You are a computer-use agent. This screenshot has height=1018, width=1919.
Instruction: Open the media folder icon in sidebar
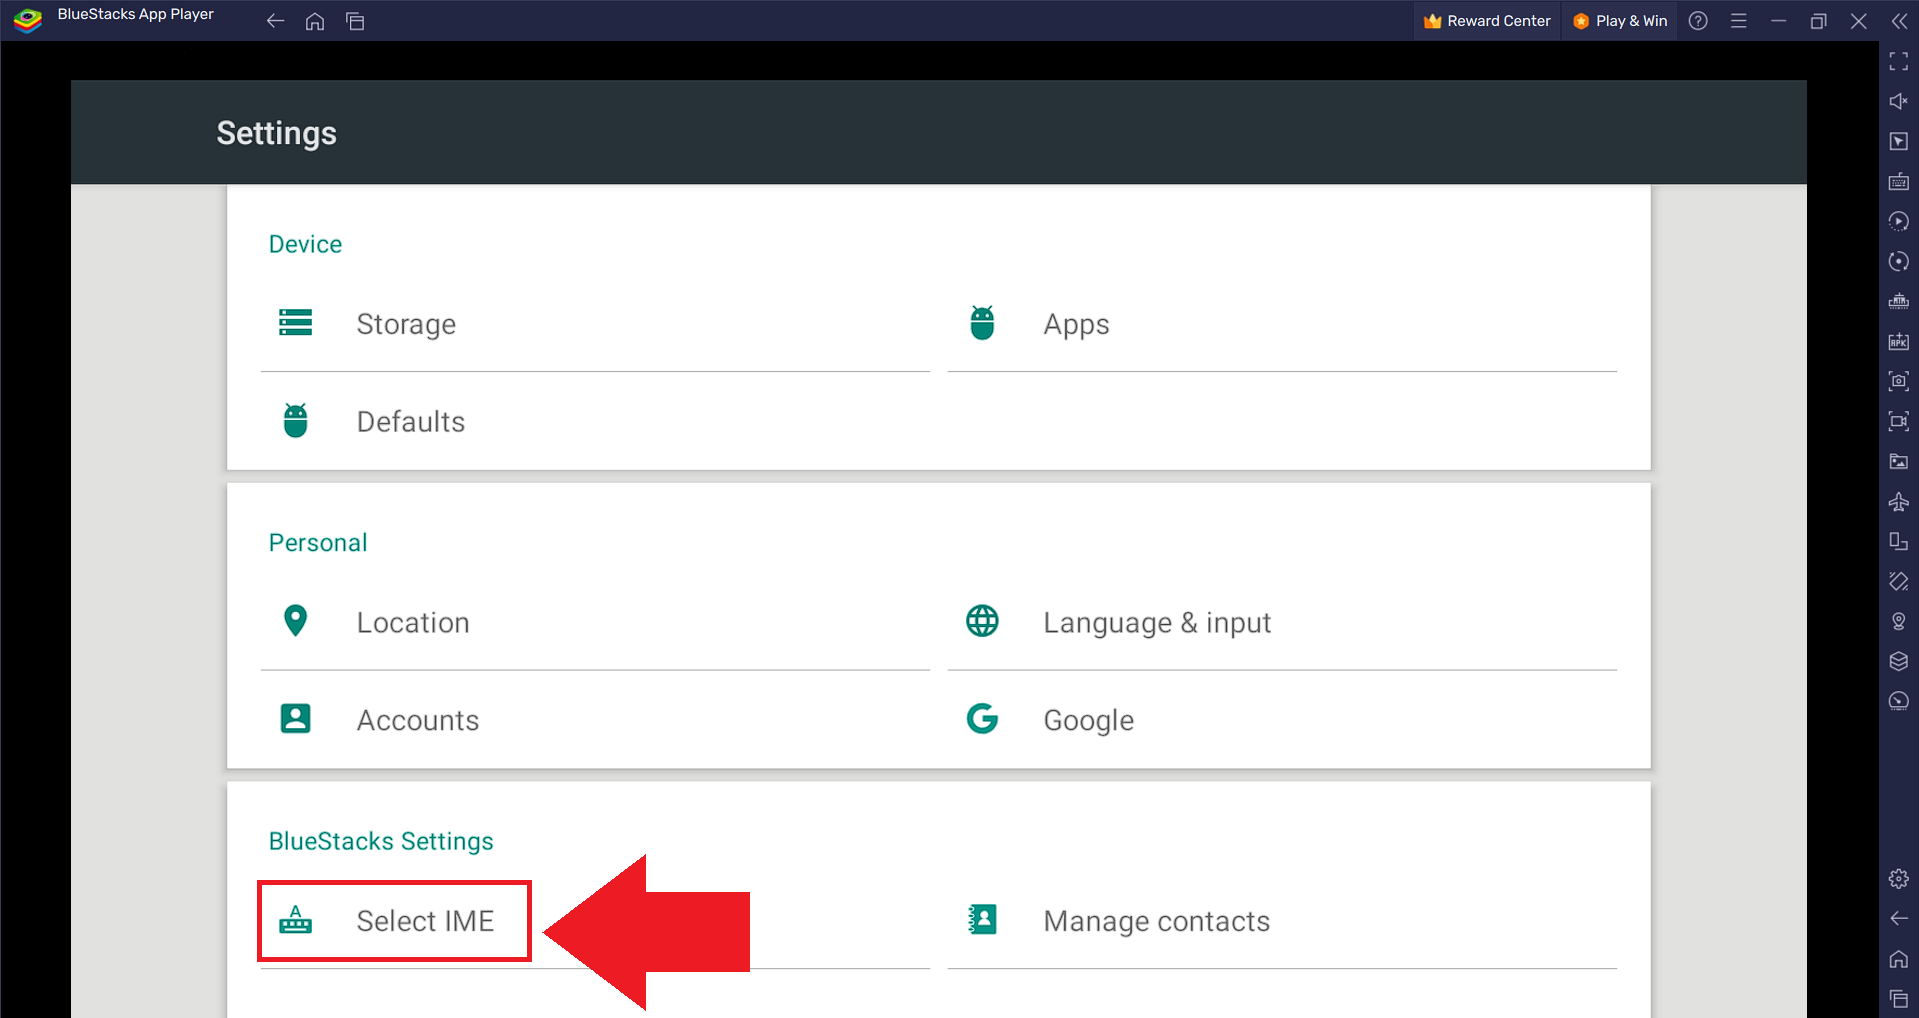click(1898, 461)
